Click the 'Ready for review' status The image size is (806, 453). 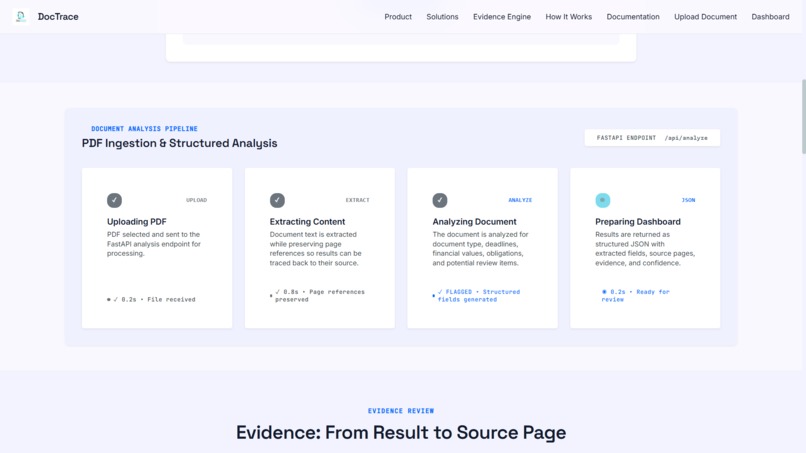pyautogui.click(x=635, y=296)
